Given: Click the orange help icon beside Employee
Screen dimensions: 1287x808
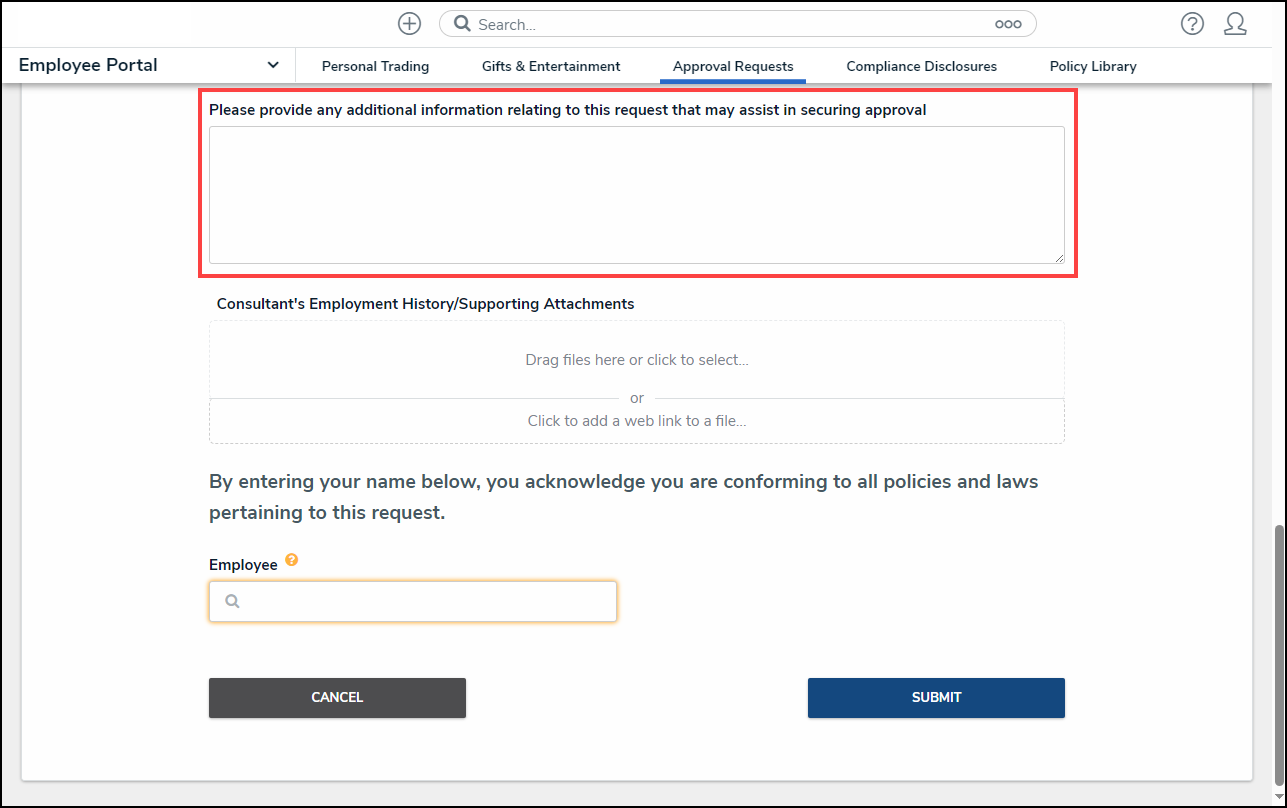Looking at the screenshot, I should point(292,560).
